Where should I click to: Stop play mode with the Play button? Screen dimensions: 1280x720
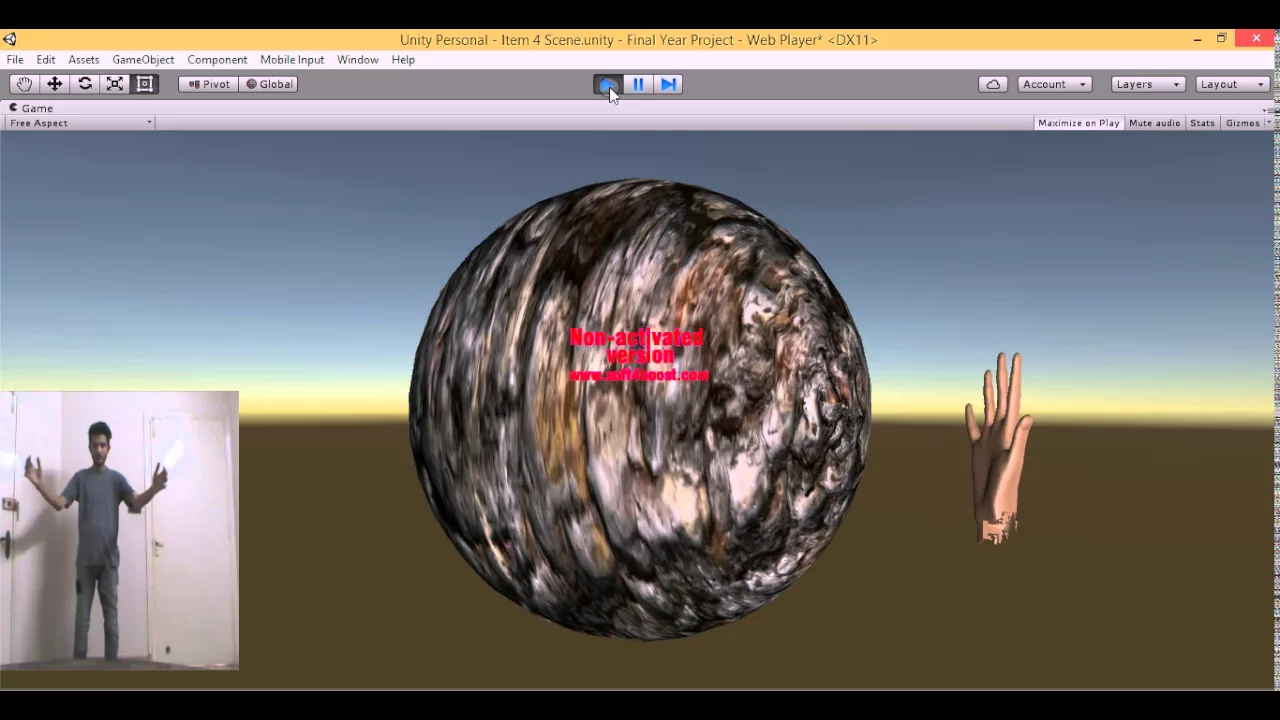608,84
